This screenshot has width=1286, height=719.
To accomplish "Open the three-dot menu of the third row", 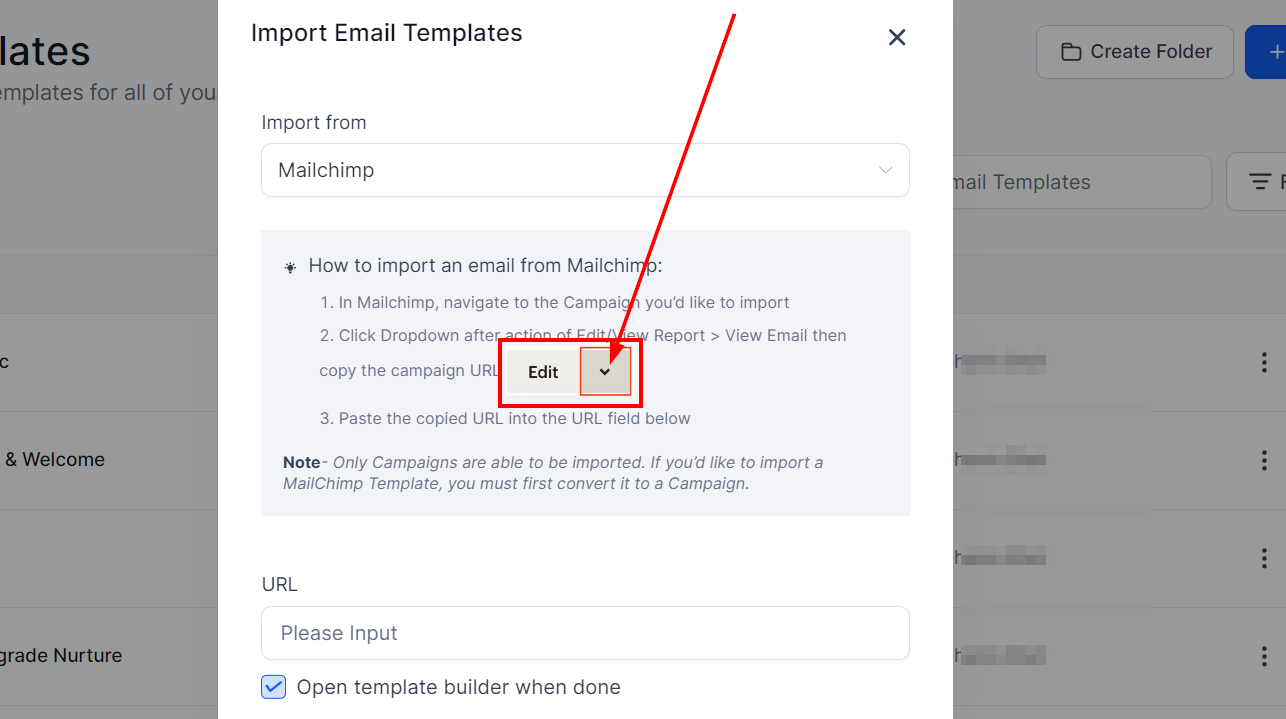I will [1265, 558].
